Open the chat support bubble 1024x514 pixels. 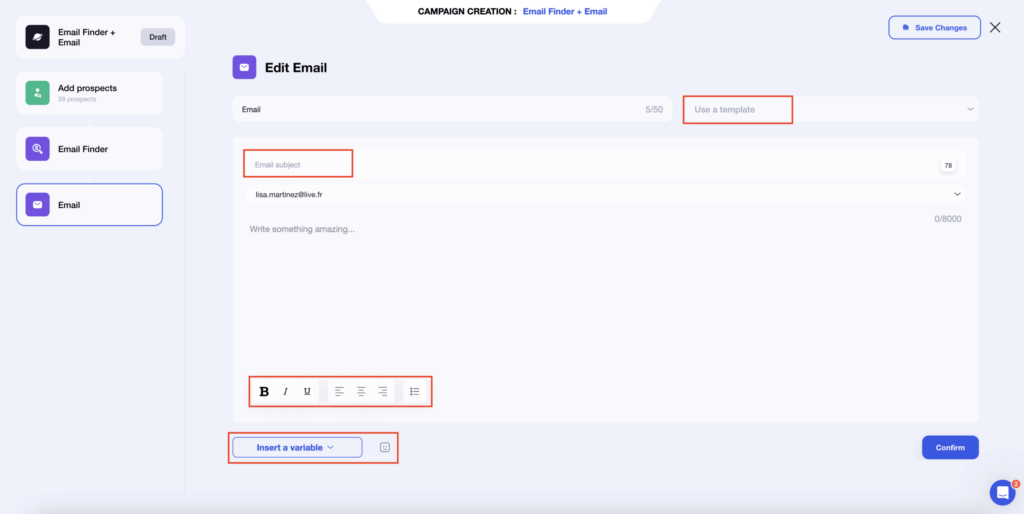point(1002,492)
